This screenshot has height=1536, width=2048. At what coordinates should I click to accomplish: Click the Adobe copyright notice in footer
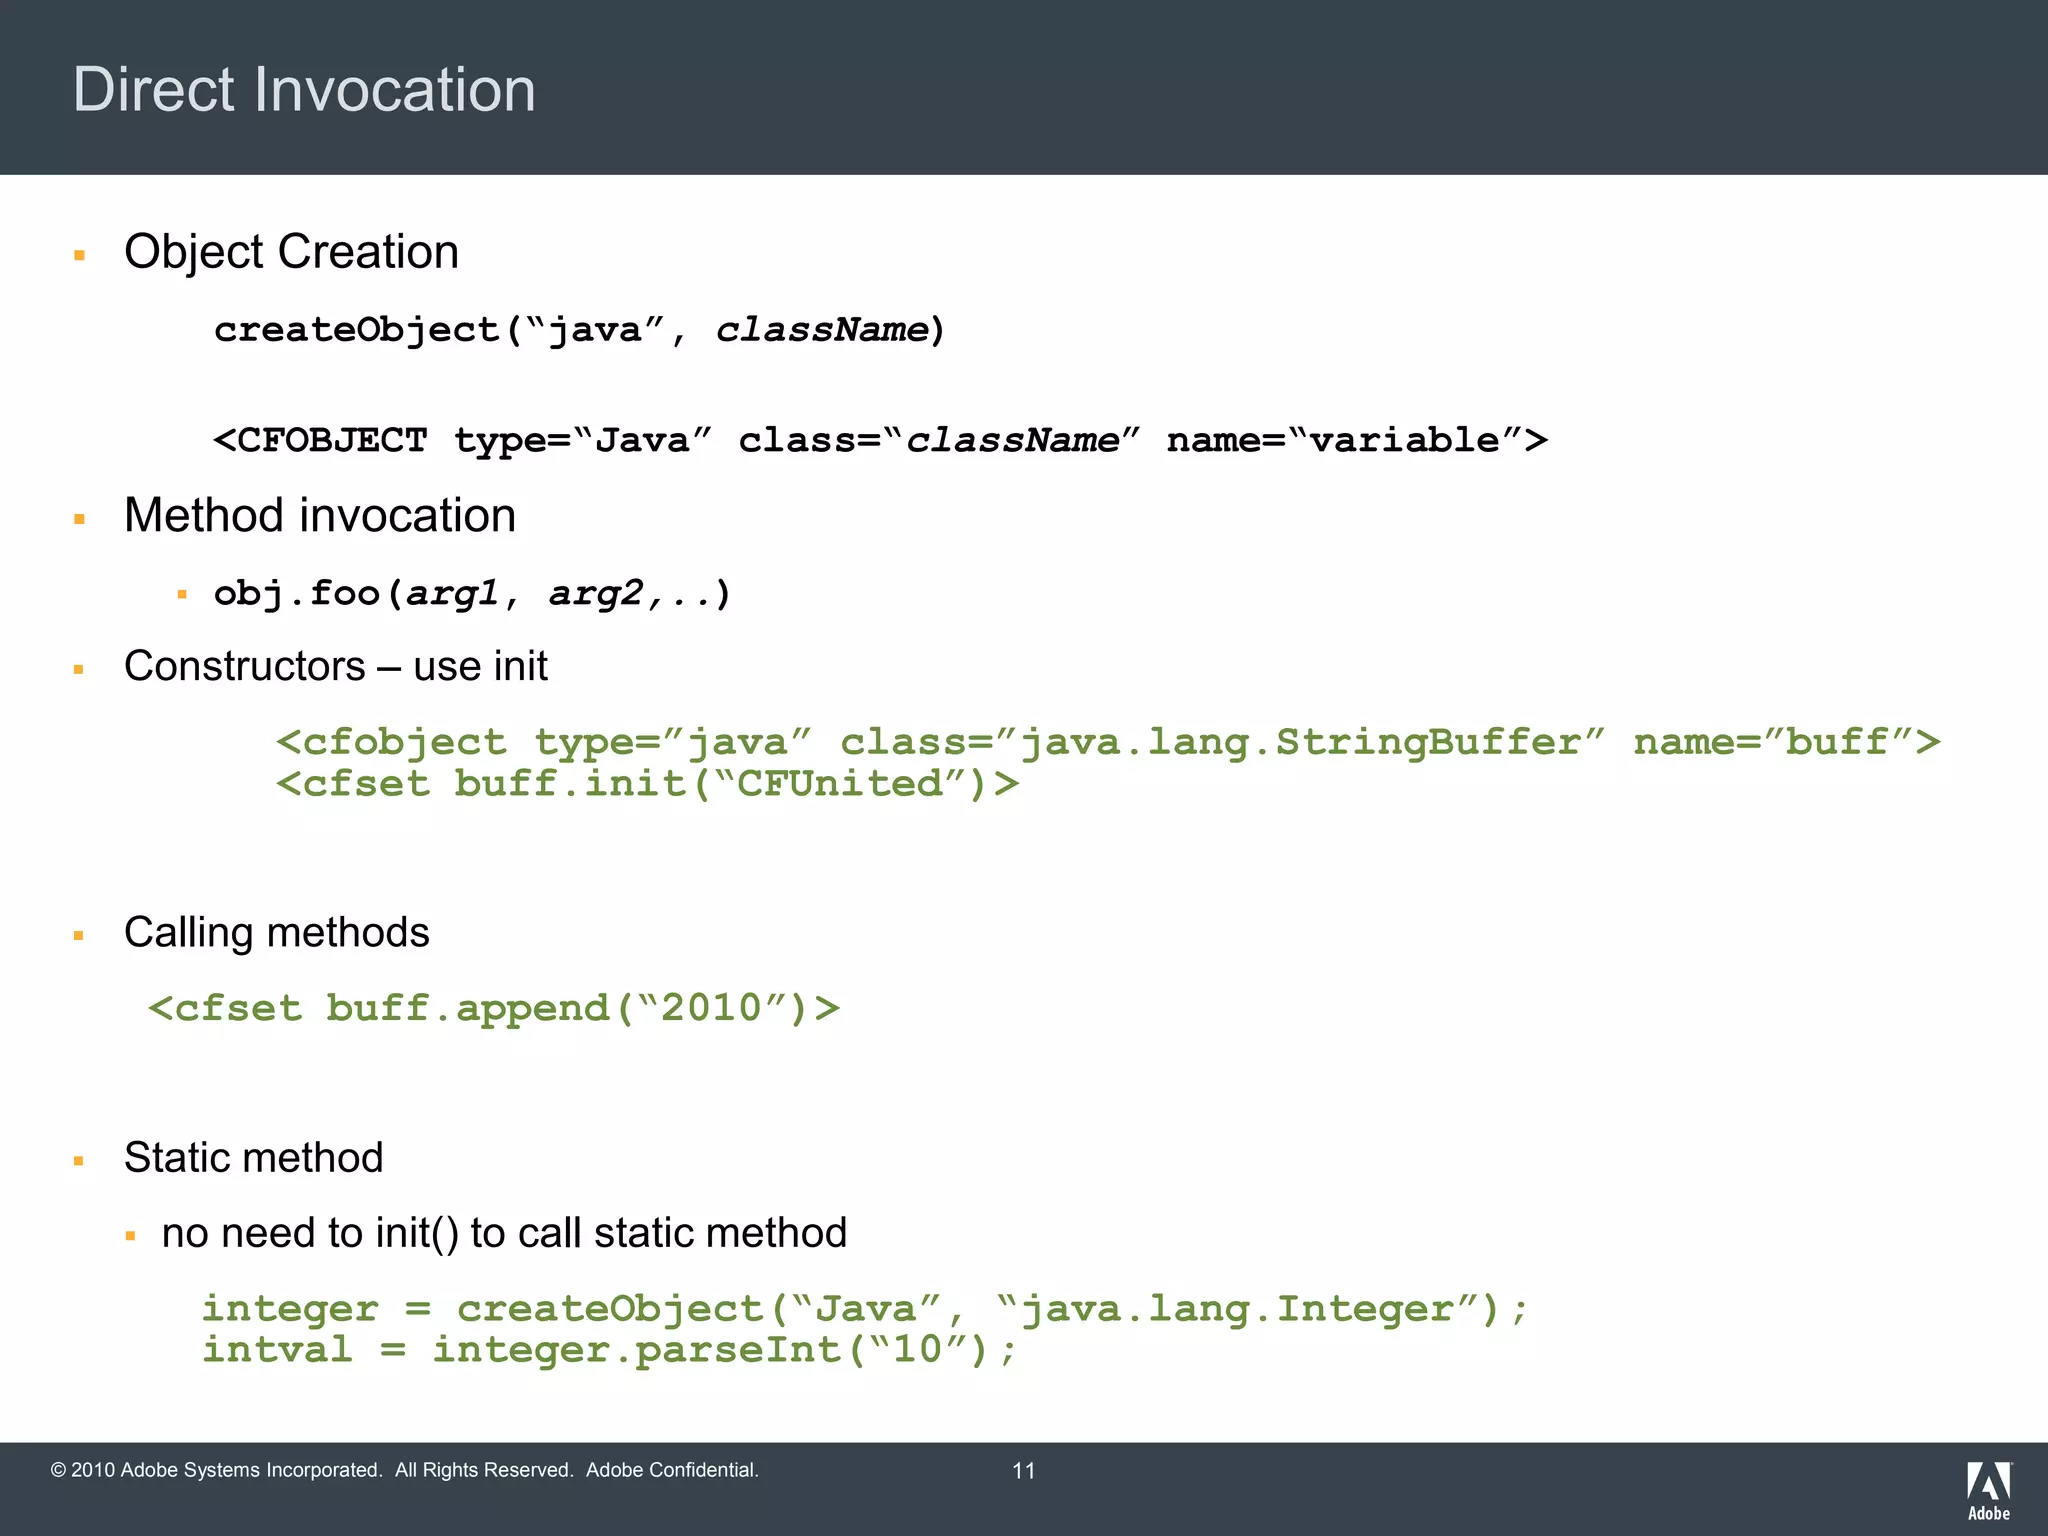click(x=405, y=1470)
